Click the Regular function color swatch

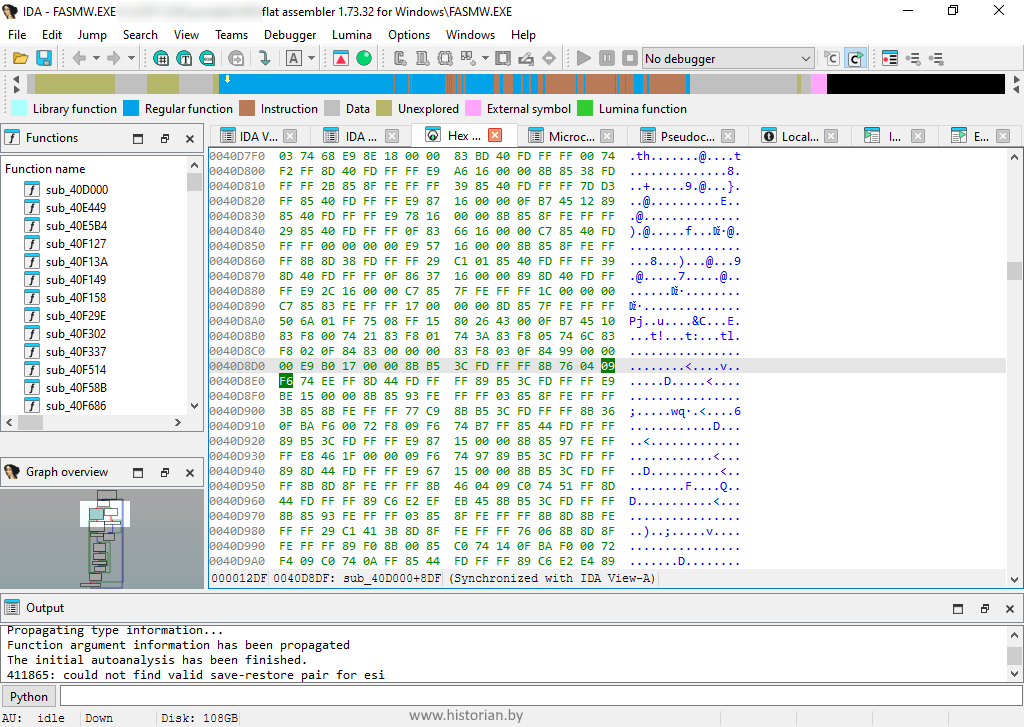click(x=131, y=108)
